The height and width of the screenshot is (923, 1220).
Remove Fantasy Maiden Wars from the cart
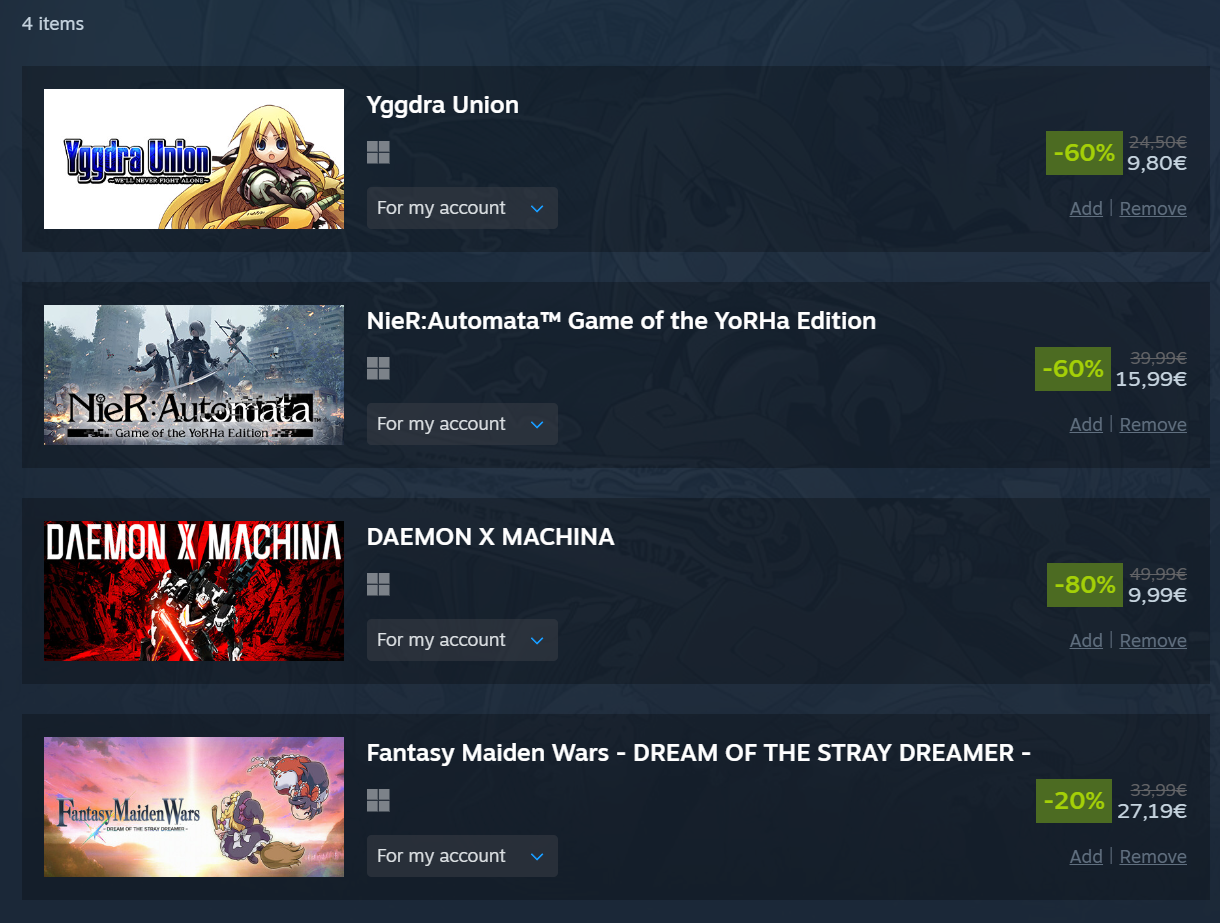tap(1153, 856)
